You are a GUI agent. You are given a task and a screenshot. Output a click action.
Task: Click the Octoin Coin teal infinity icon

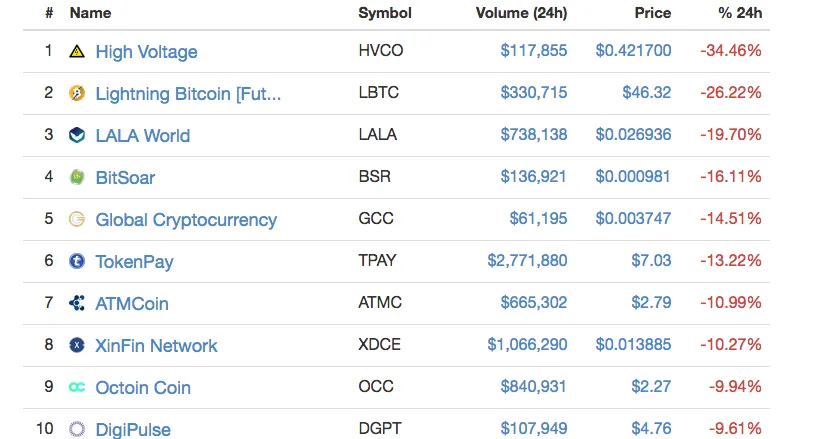point(77,387)
